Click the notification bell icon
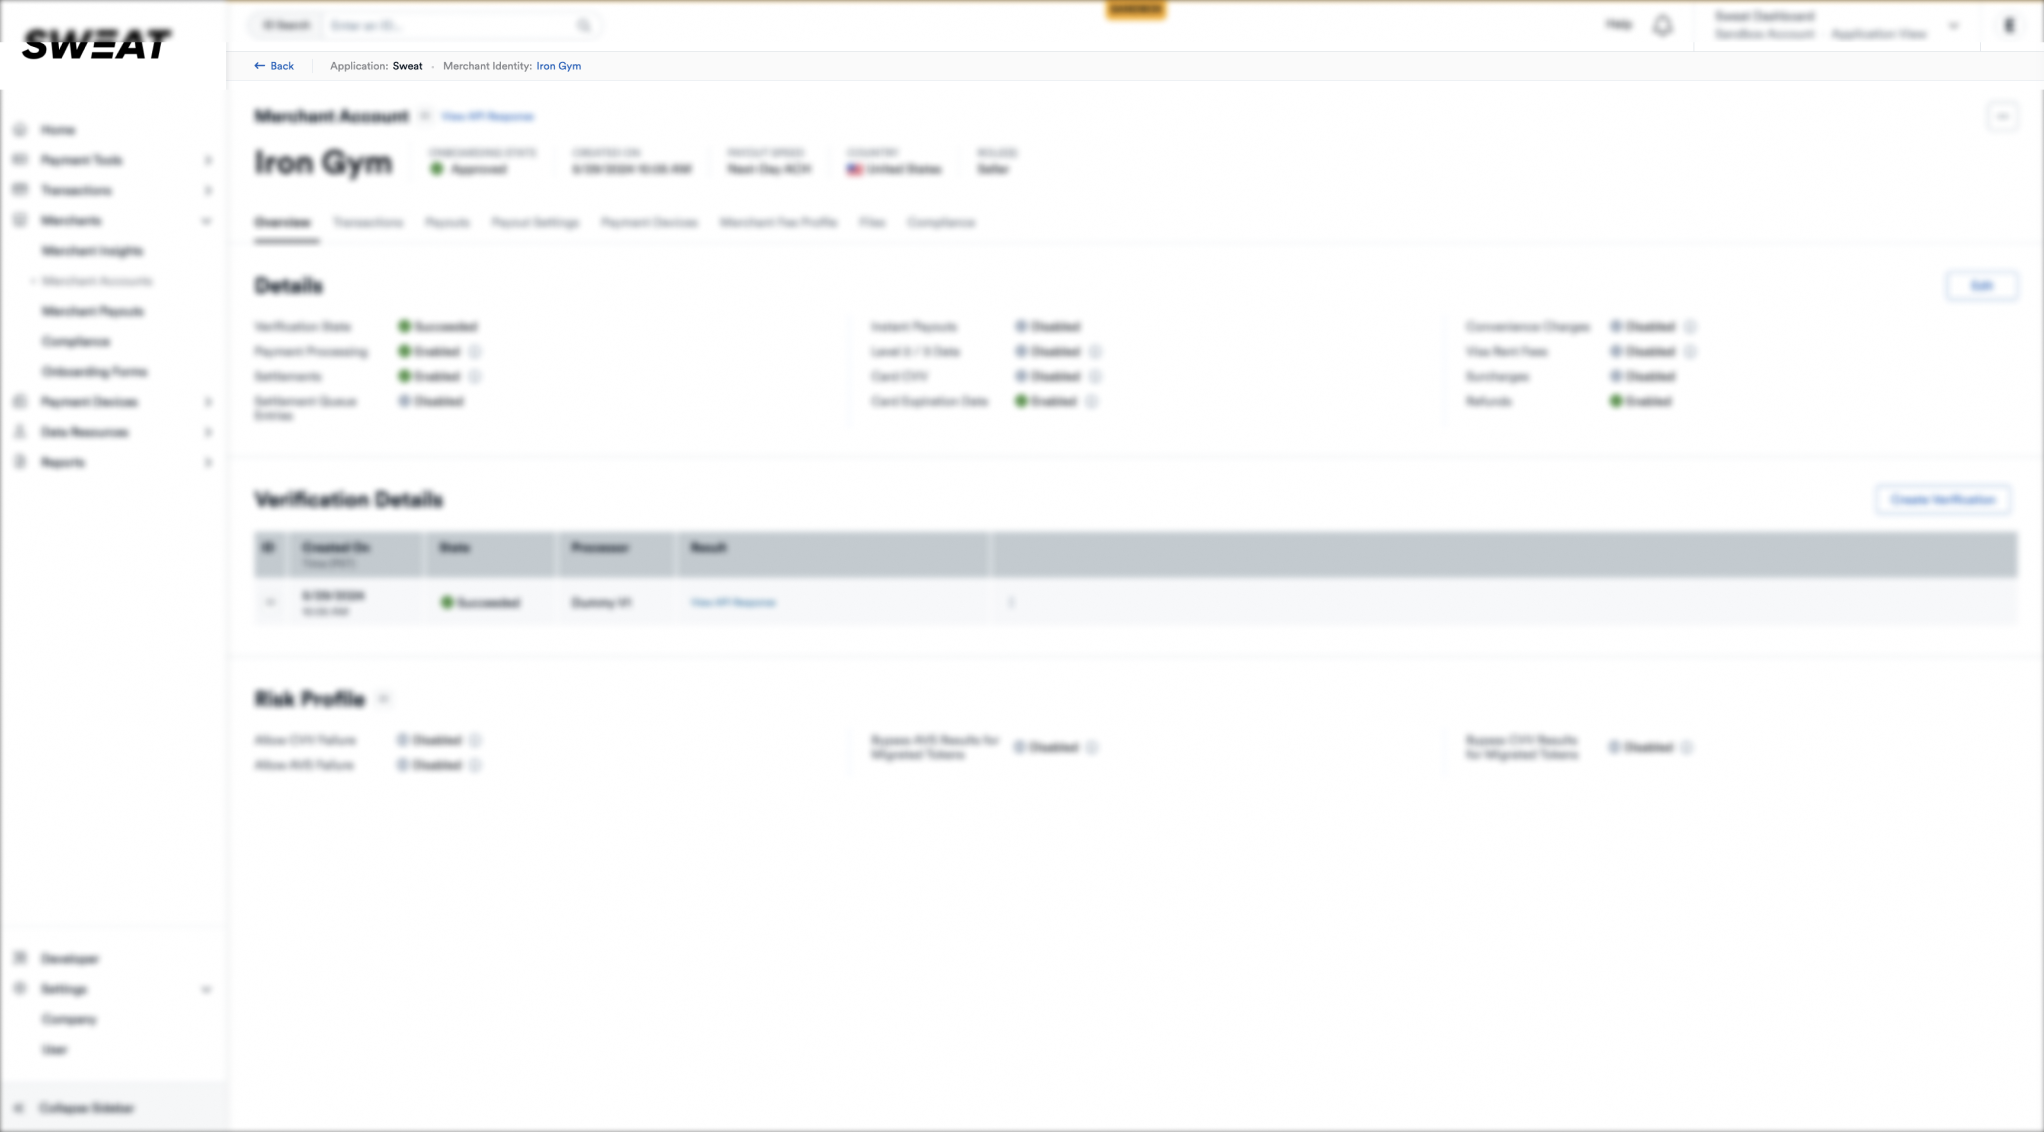The height and width of the screenshot is (1132, 2044). coord(1662,26)
